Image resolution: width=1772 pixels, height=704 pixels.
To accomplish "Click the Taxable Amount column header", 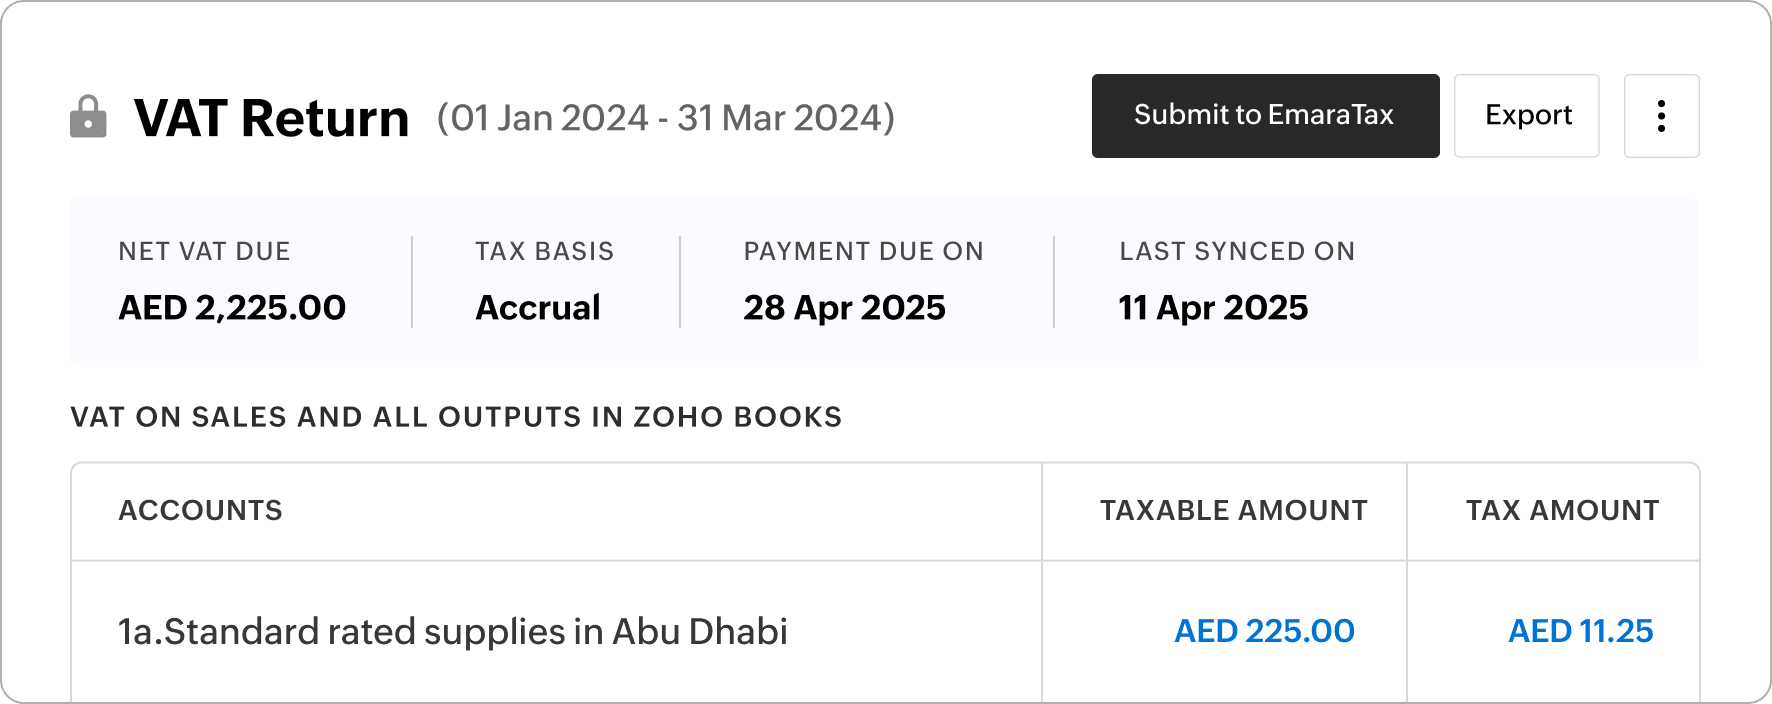I will point(1233,511).
